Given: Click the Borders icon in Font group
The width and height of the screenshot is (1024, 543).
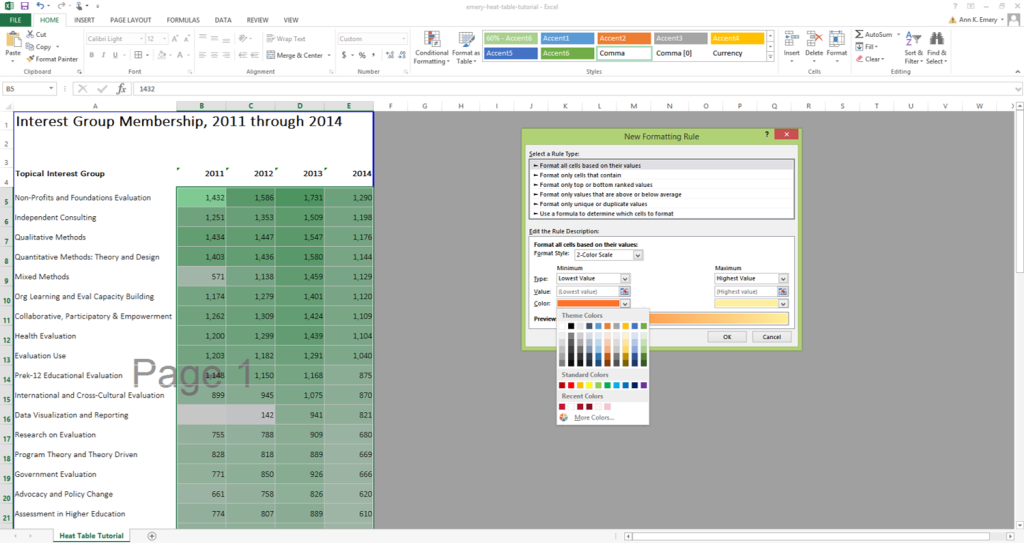Looking at the screenshot, I should click(x=138, y=55).
